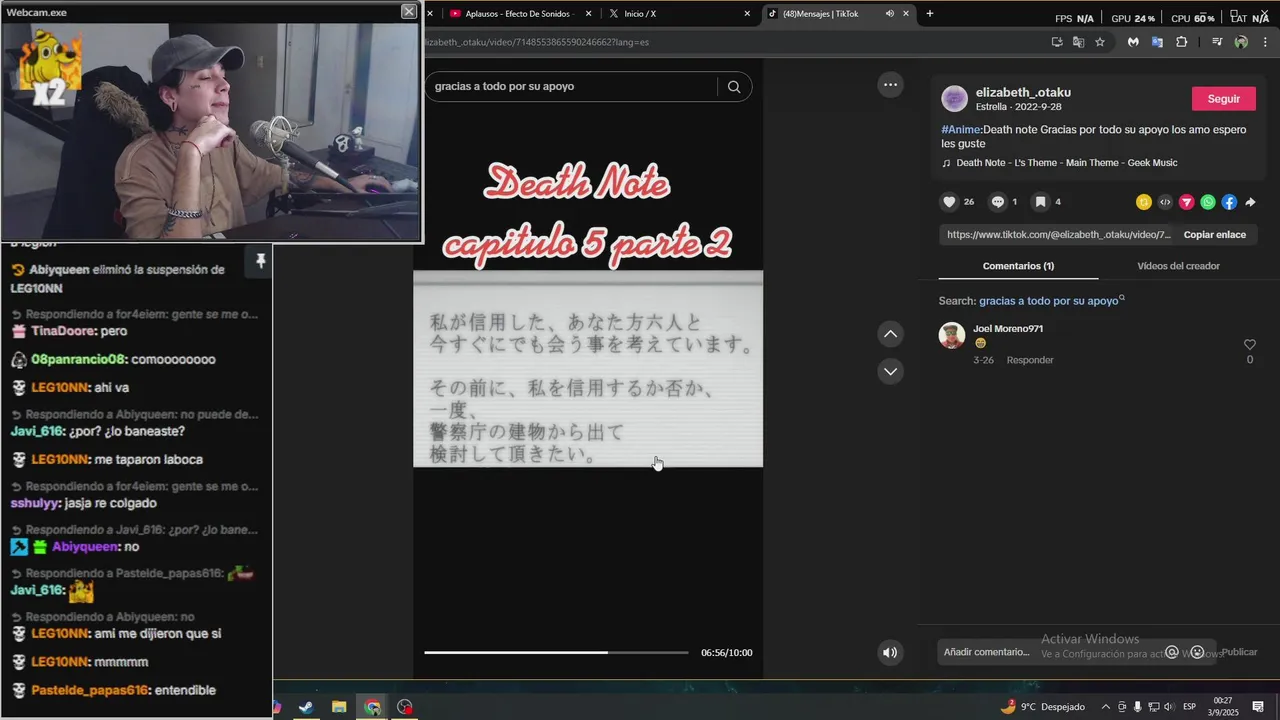The height and width of the screenshot is (720, 1280).
Task: Switch to Inicio / X tab
Action: [x=680, y=14]
